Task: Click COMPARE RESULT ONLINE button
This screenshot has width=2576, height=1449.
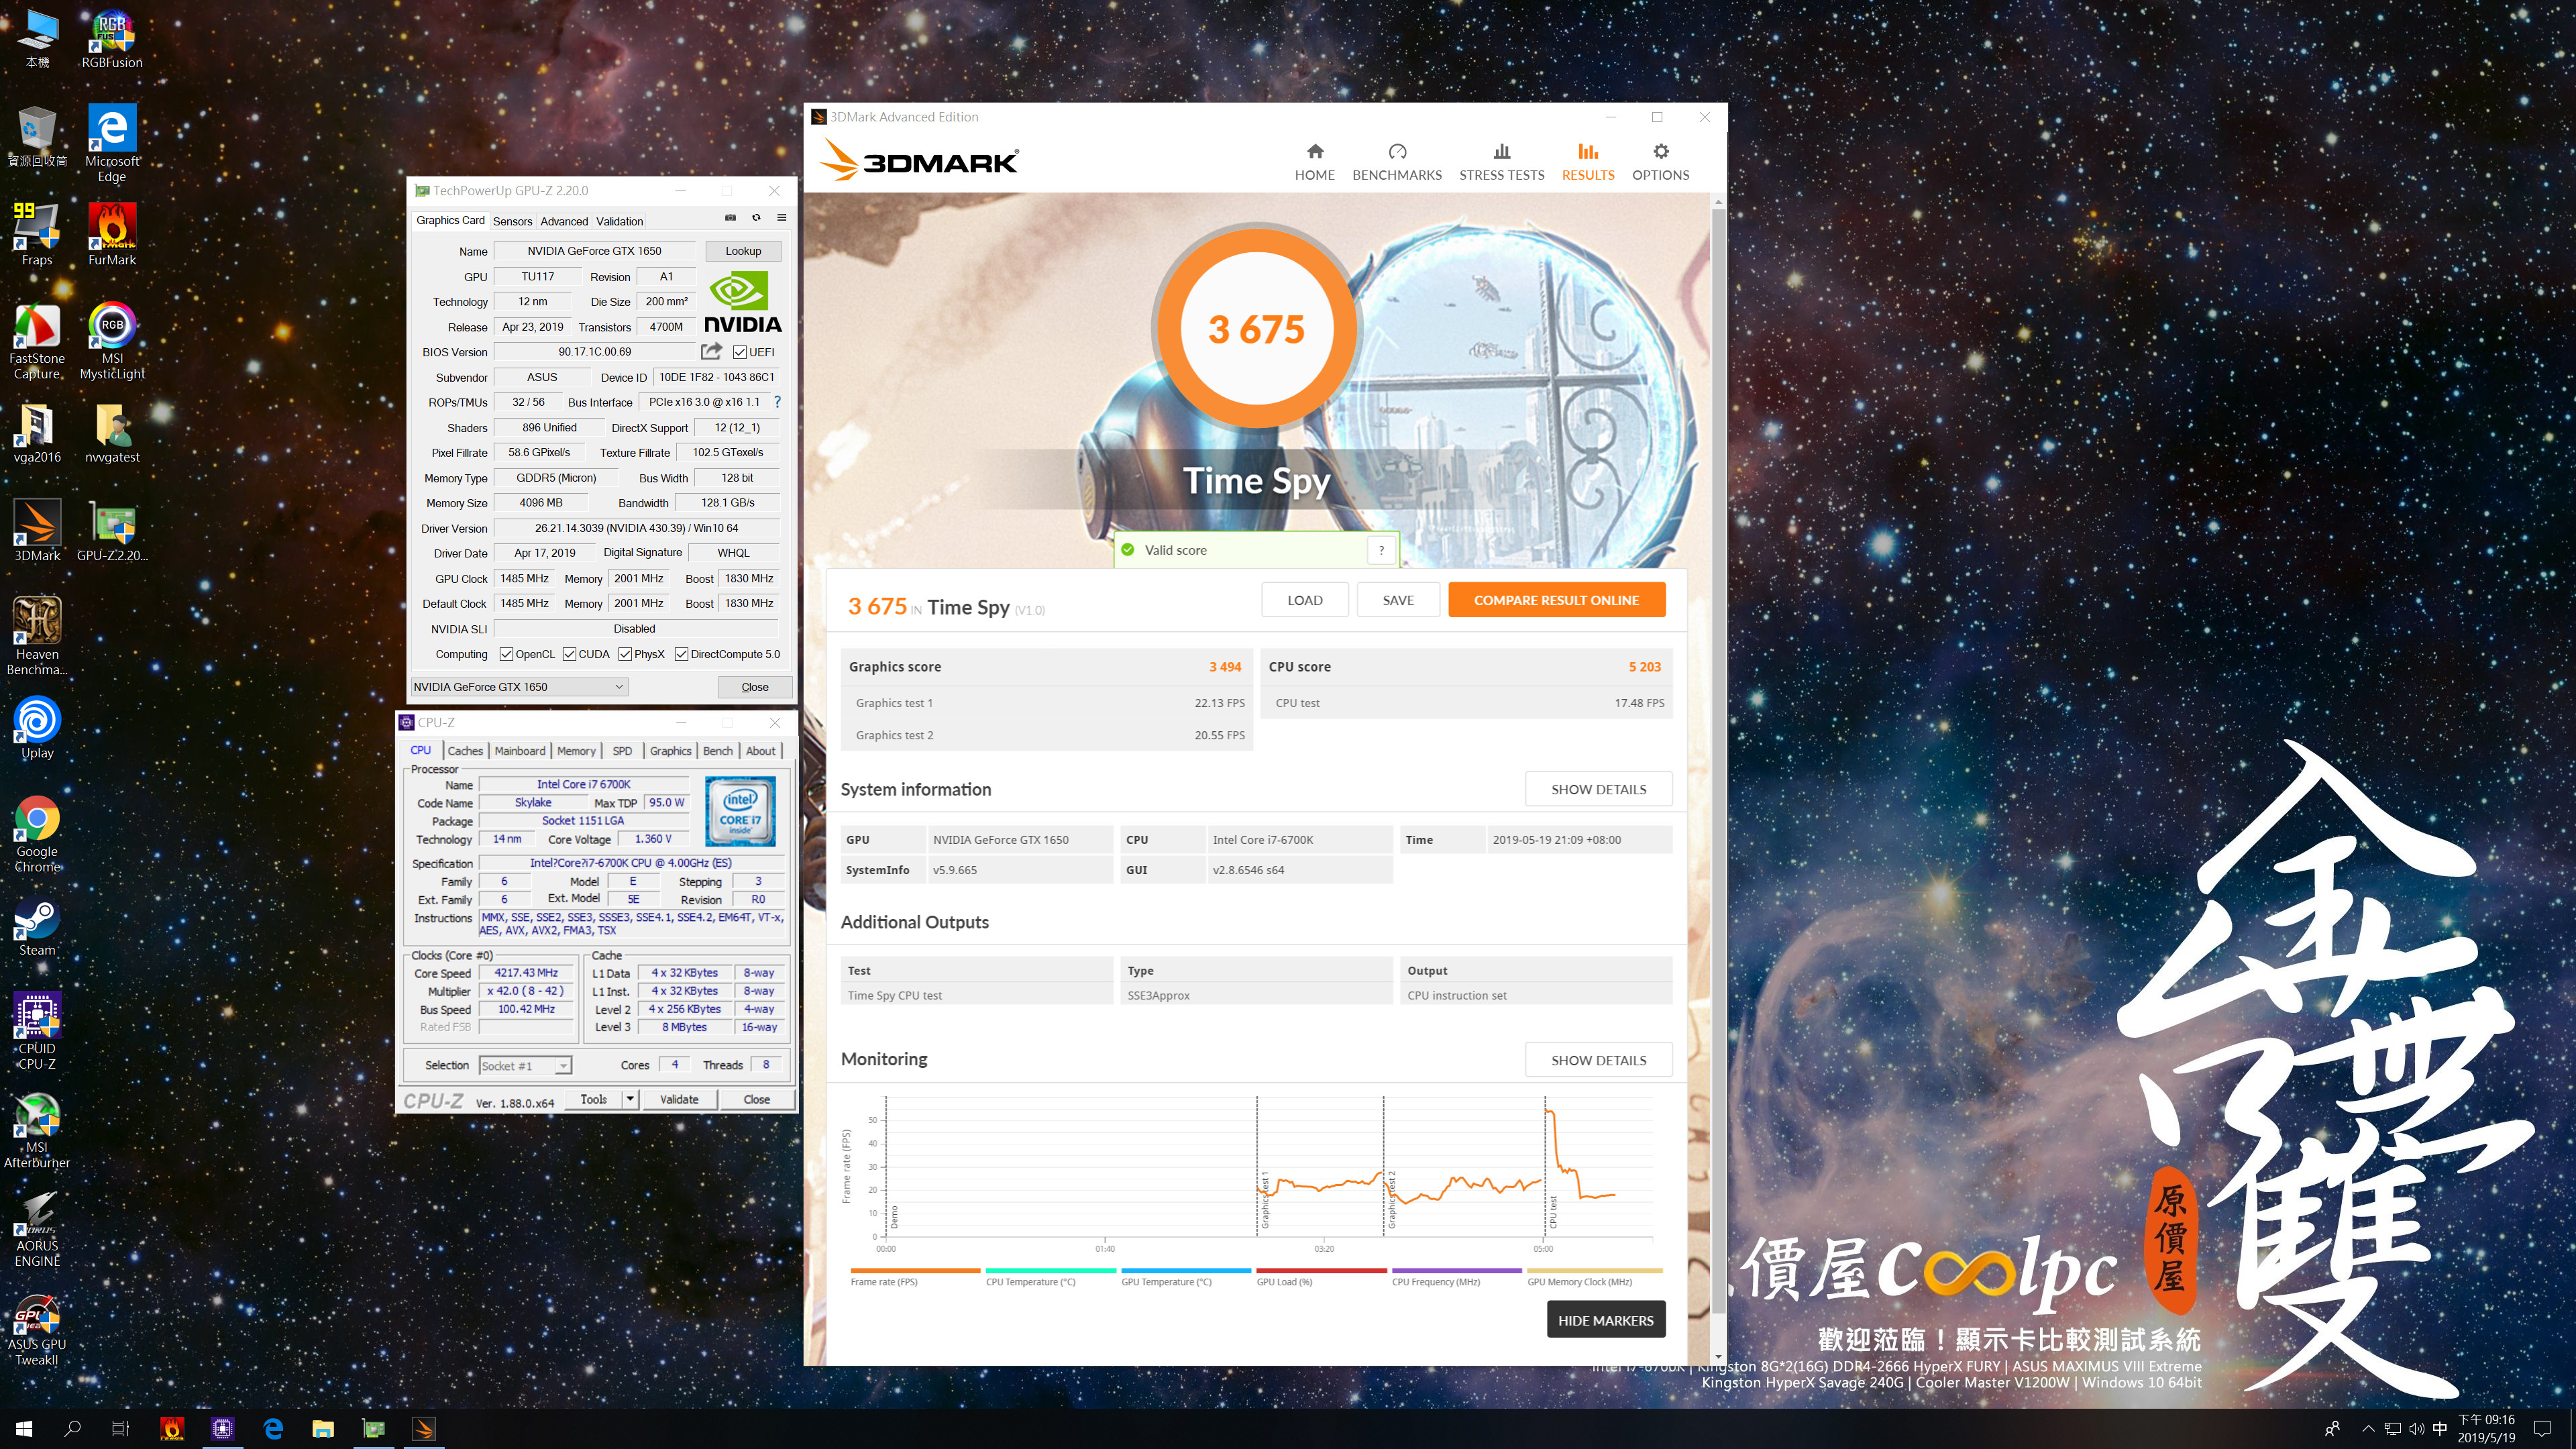Action: tap(1556, 600)
